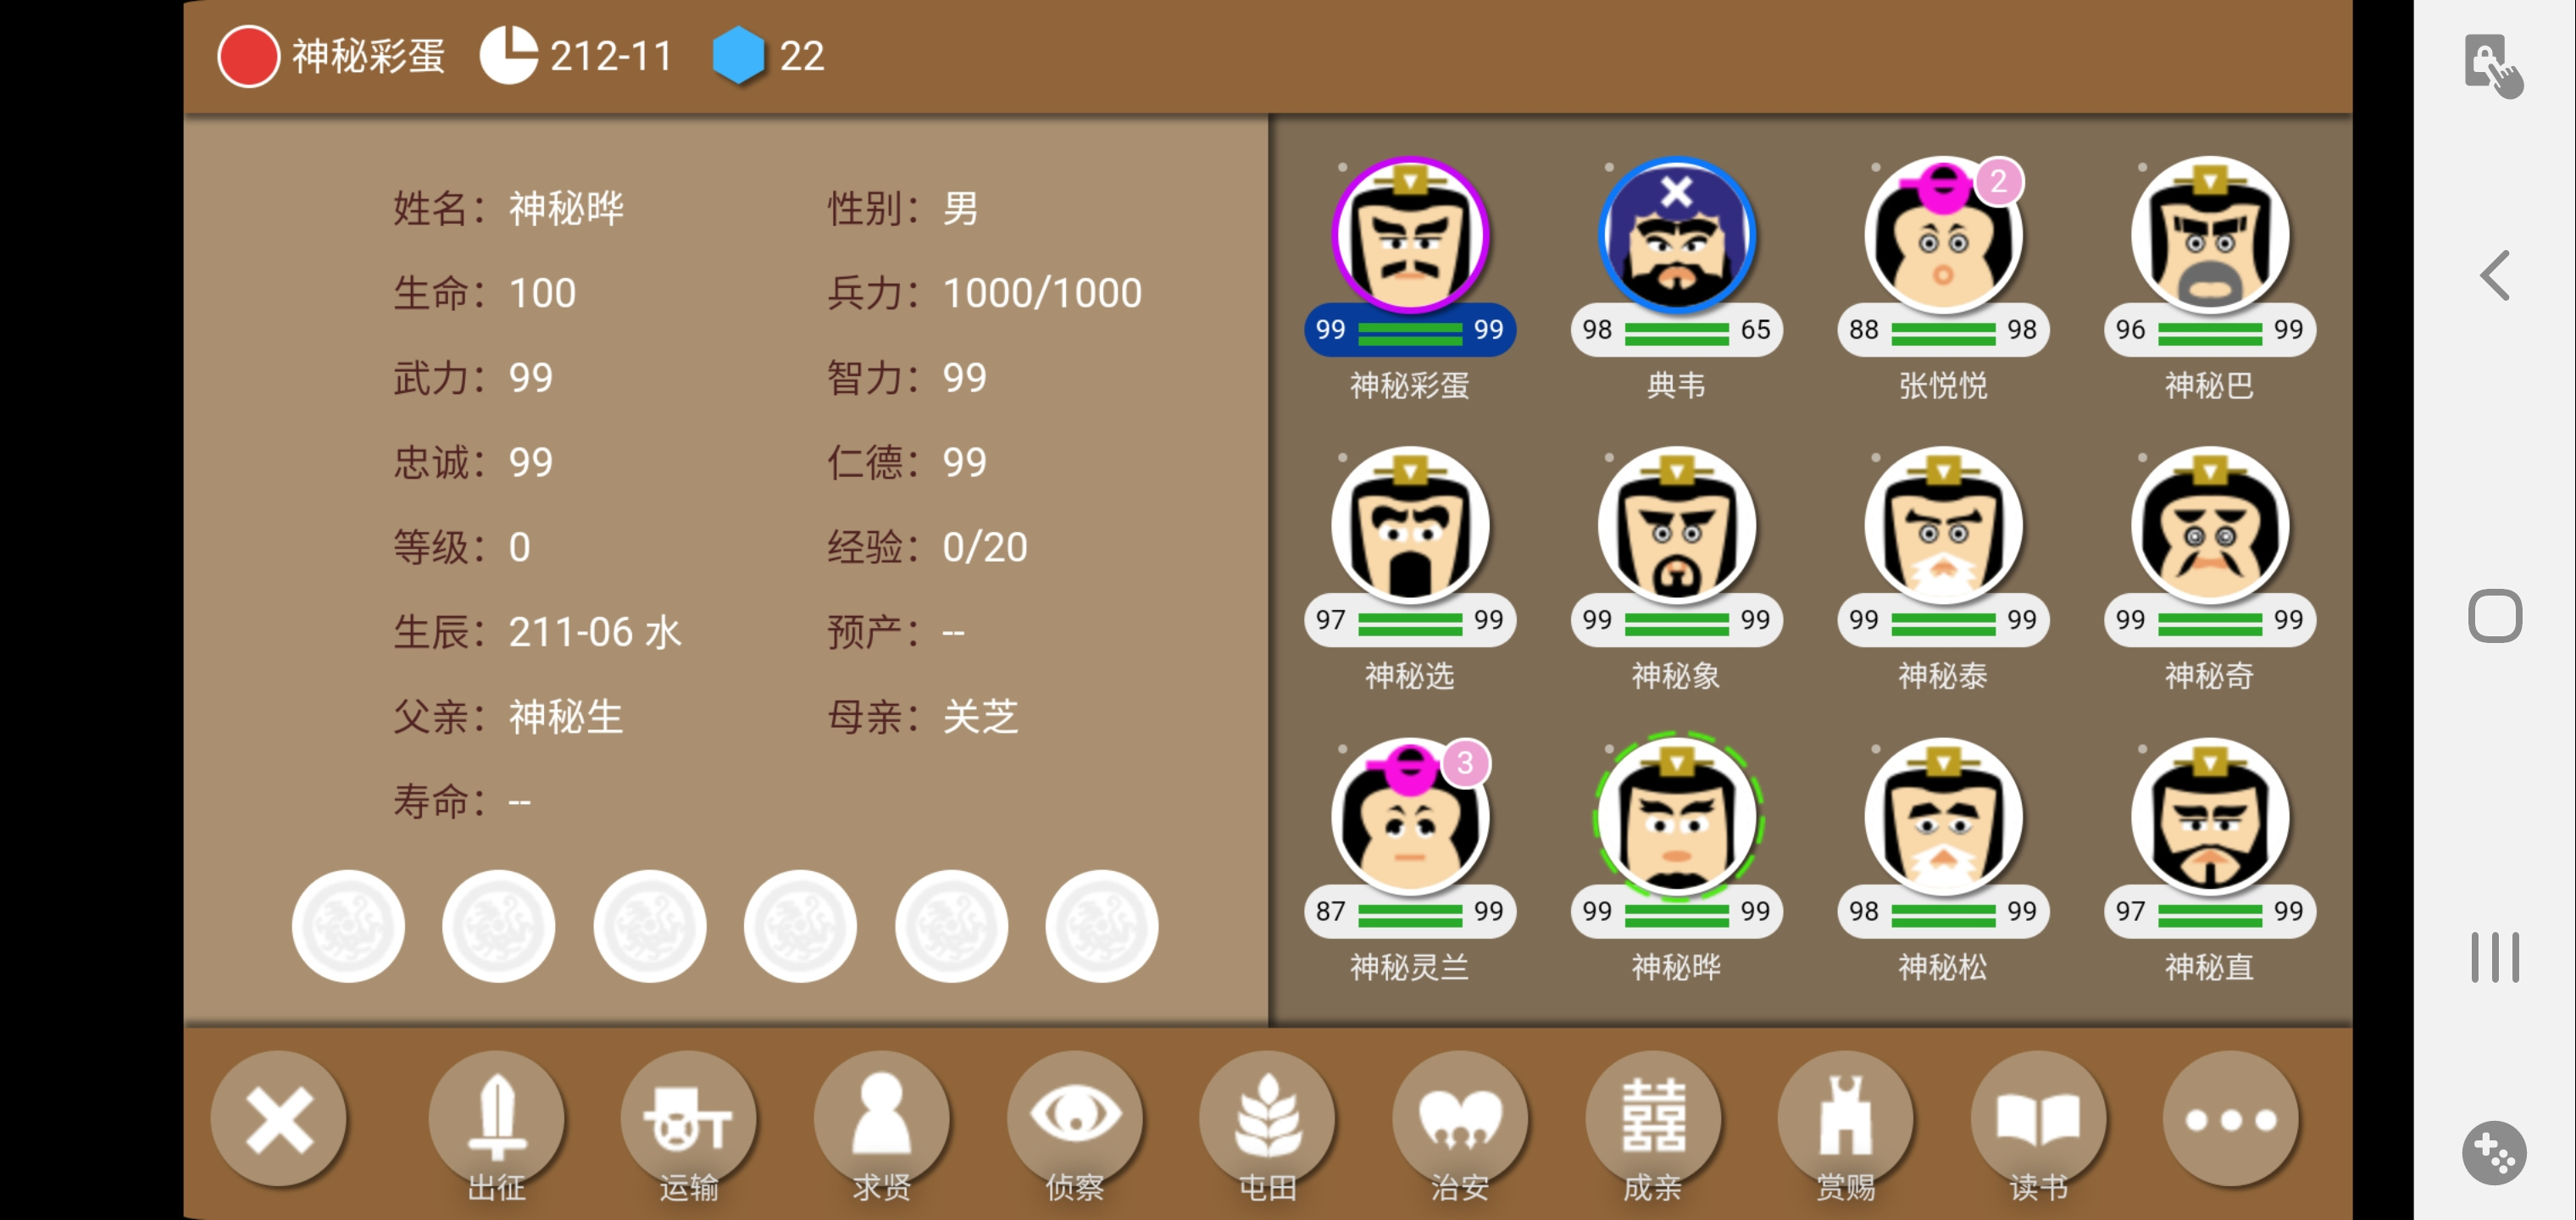Image resolution: width=2576 pixels, height=1220 pixels.
Task: Open Android recent apps button
Action: [2495, 957]
